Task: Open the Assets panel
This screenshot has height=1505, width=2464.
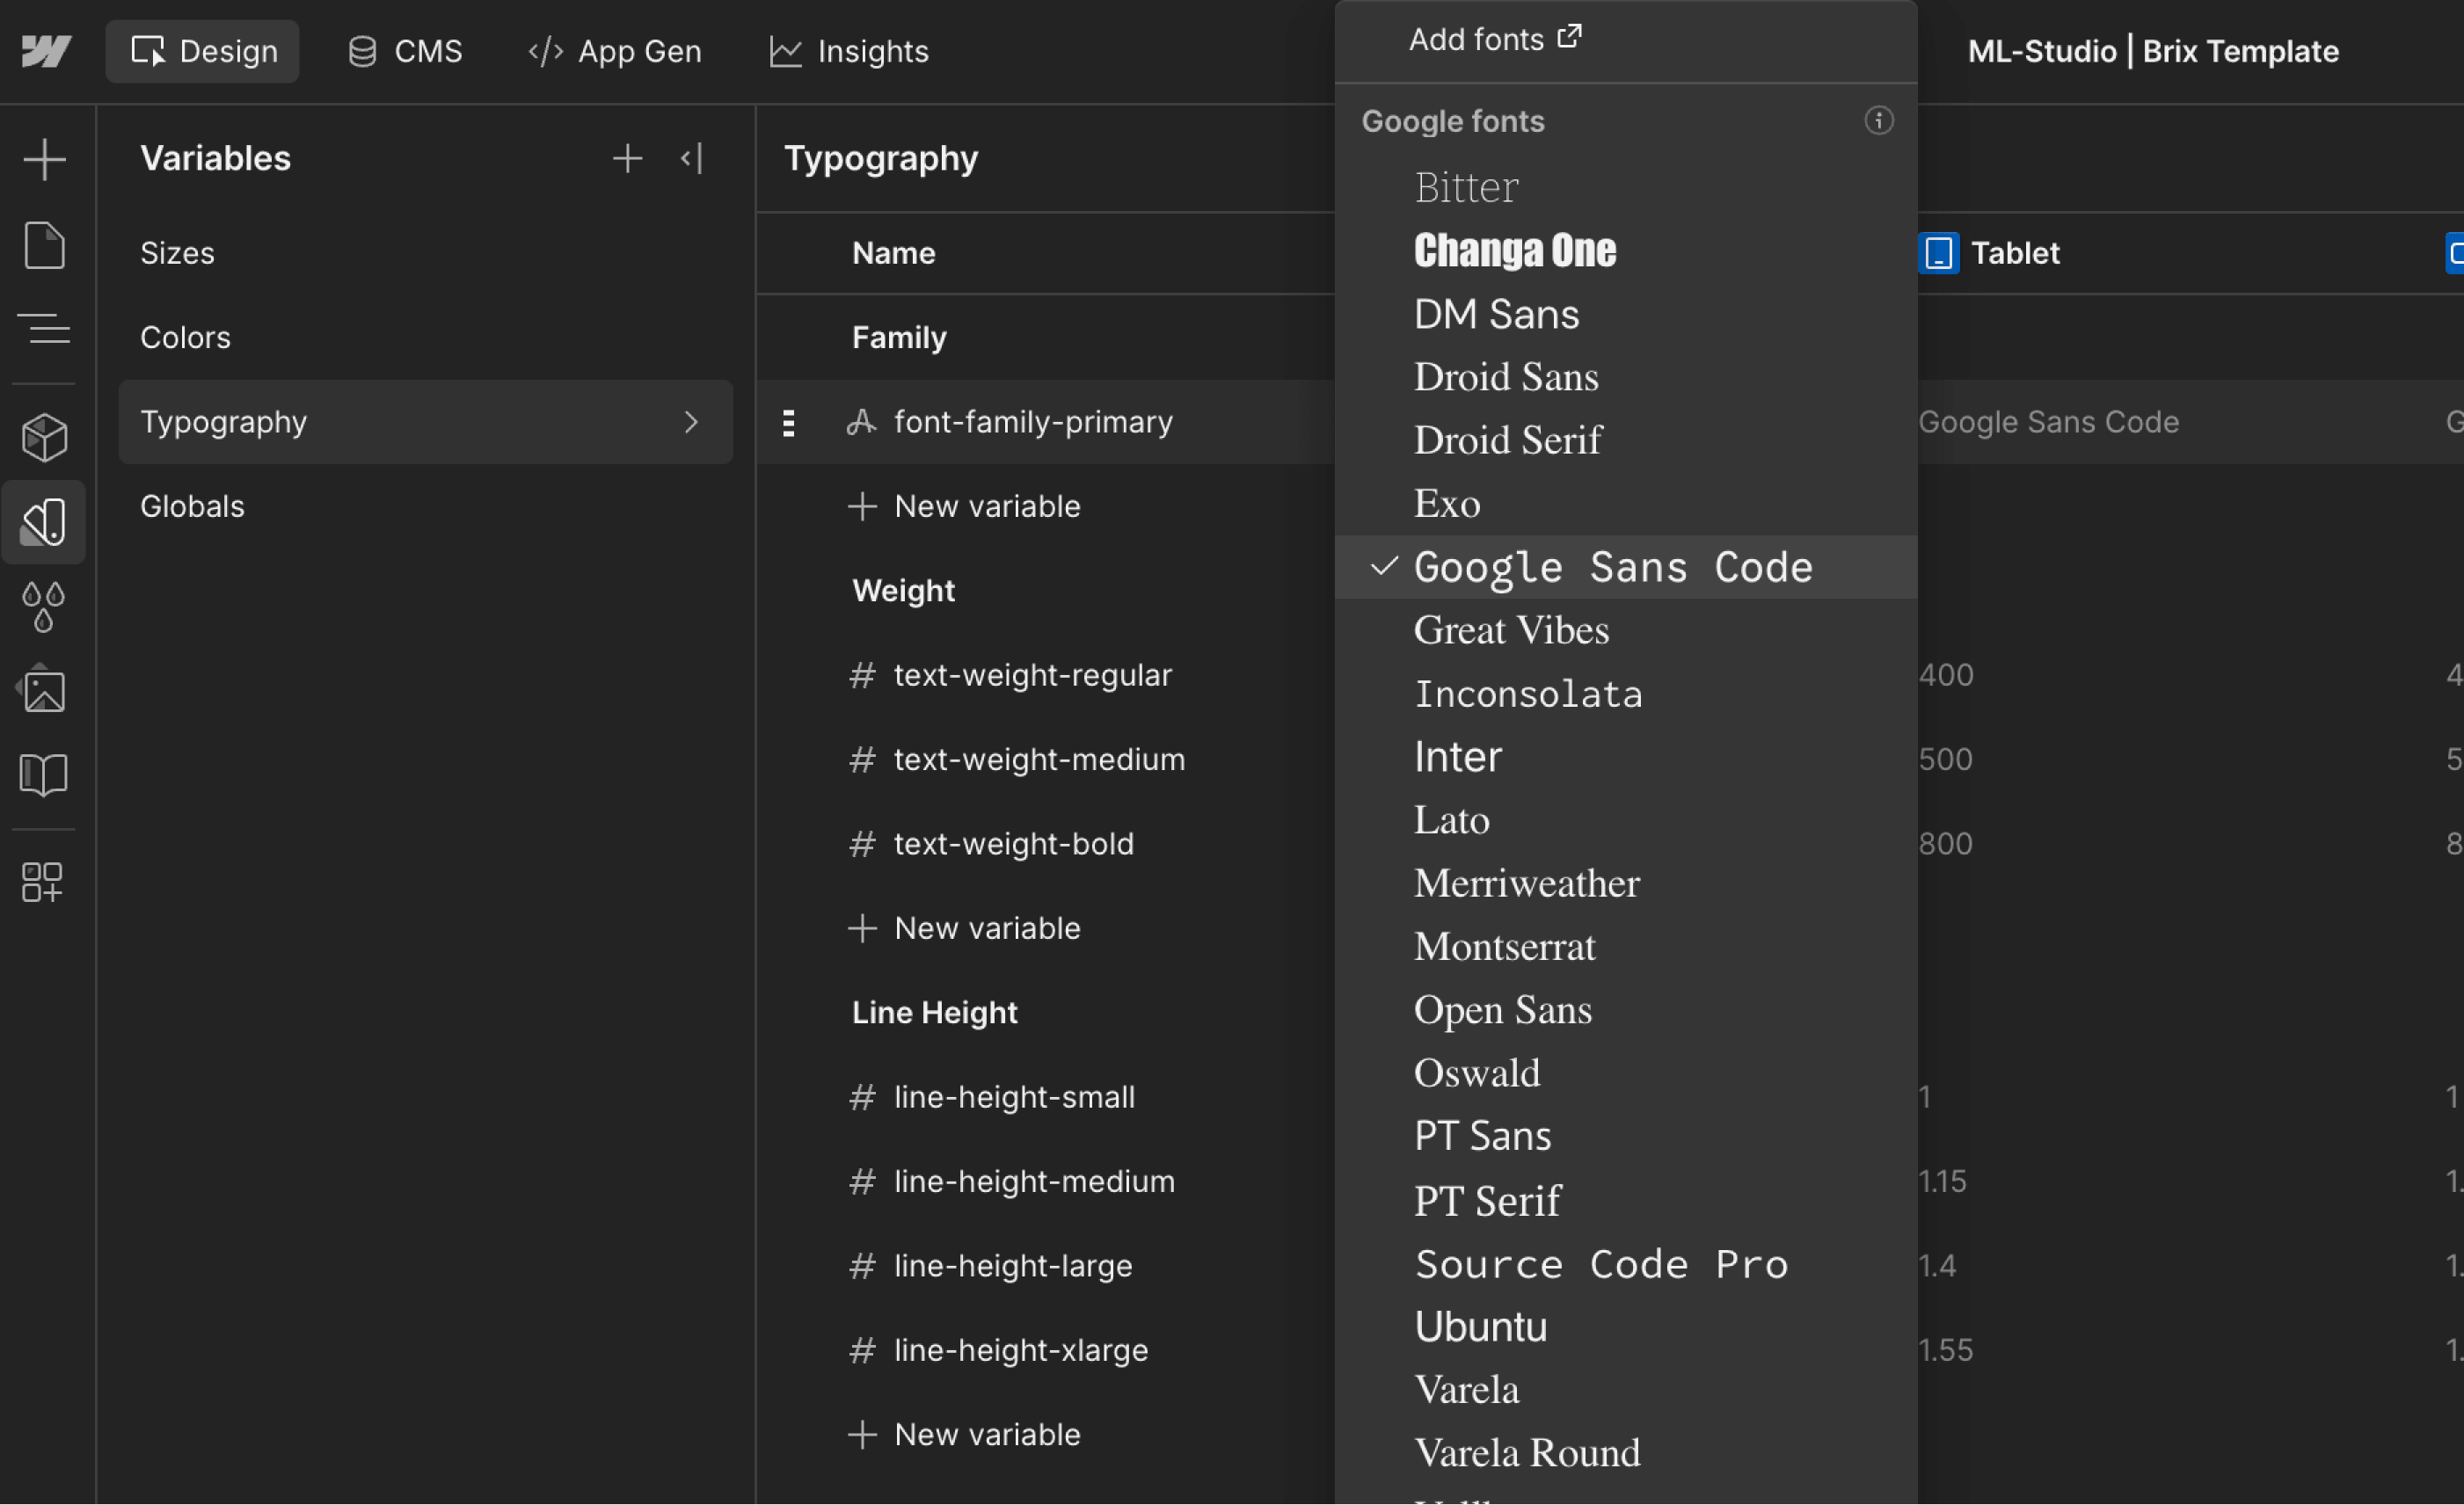Action: coord(45,689)
